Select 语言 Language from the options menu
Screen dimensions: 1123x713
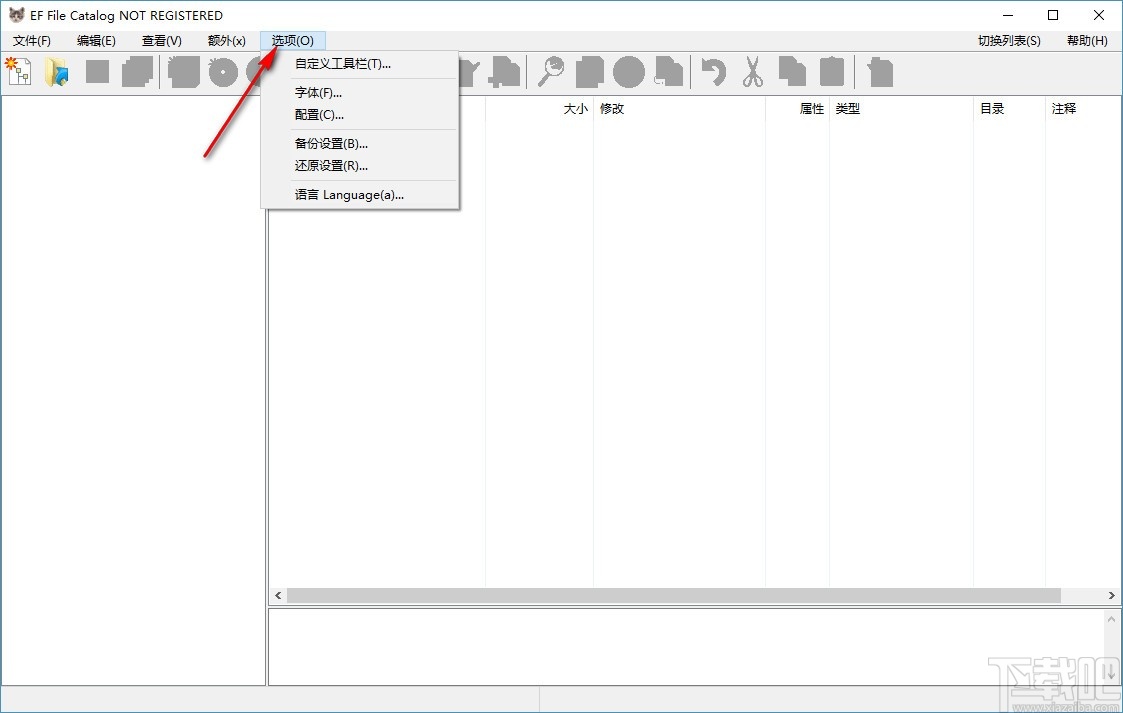pyautogui.click(x=349, y=194)
